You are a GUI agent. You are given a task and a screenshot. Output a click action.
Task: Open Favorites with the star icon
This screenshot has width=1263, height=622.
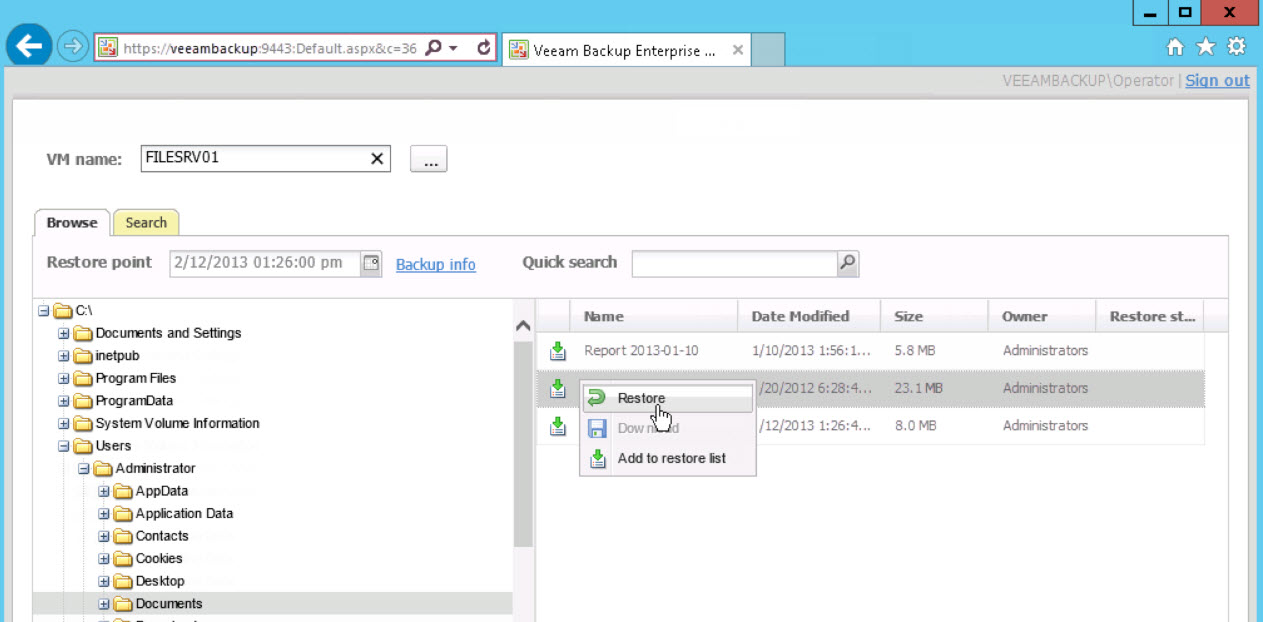click(x=1206, y=47)
